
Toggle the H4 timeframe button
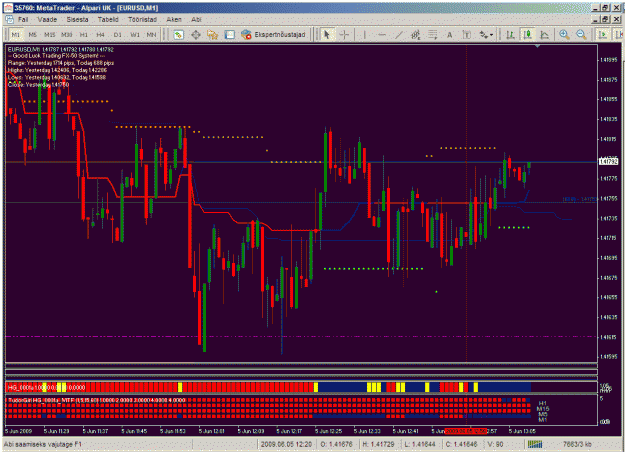(100, 35)
